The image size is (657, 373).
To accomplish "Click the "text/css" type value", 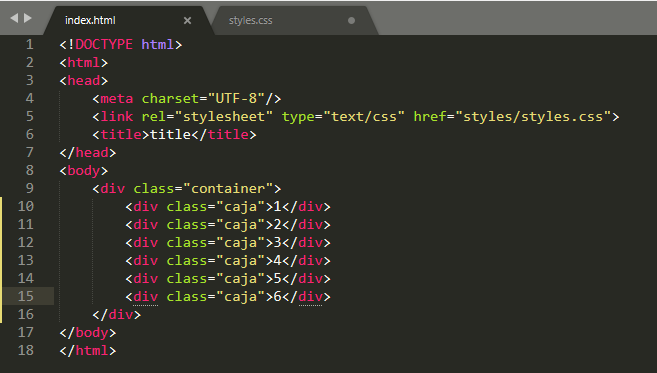I will 364,117.
